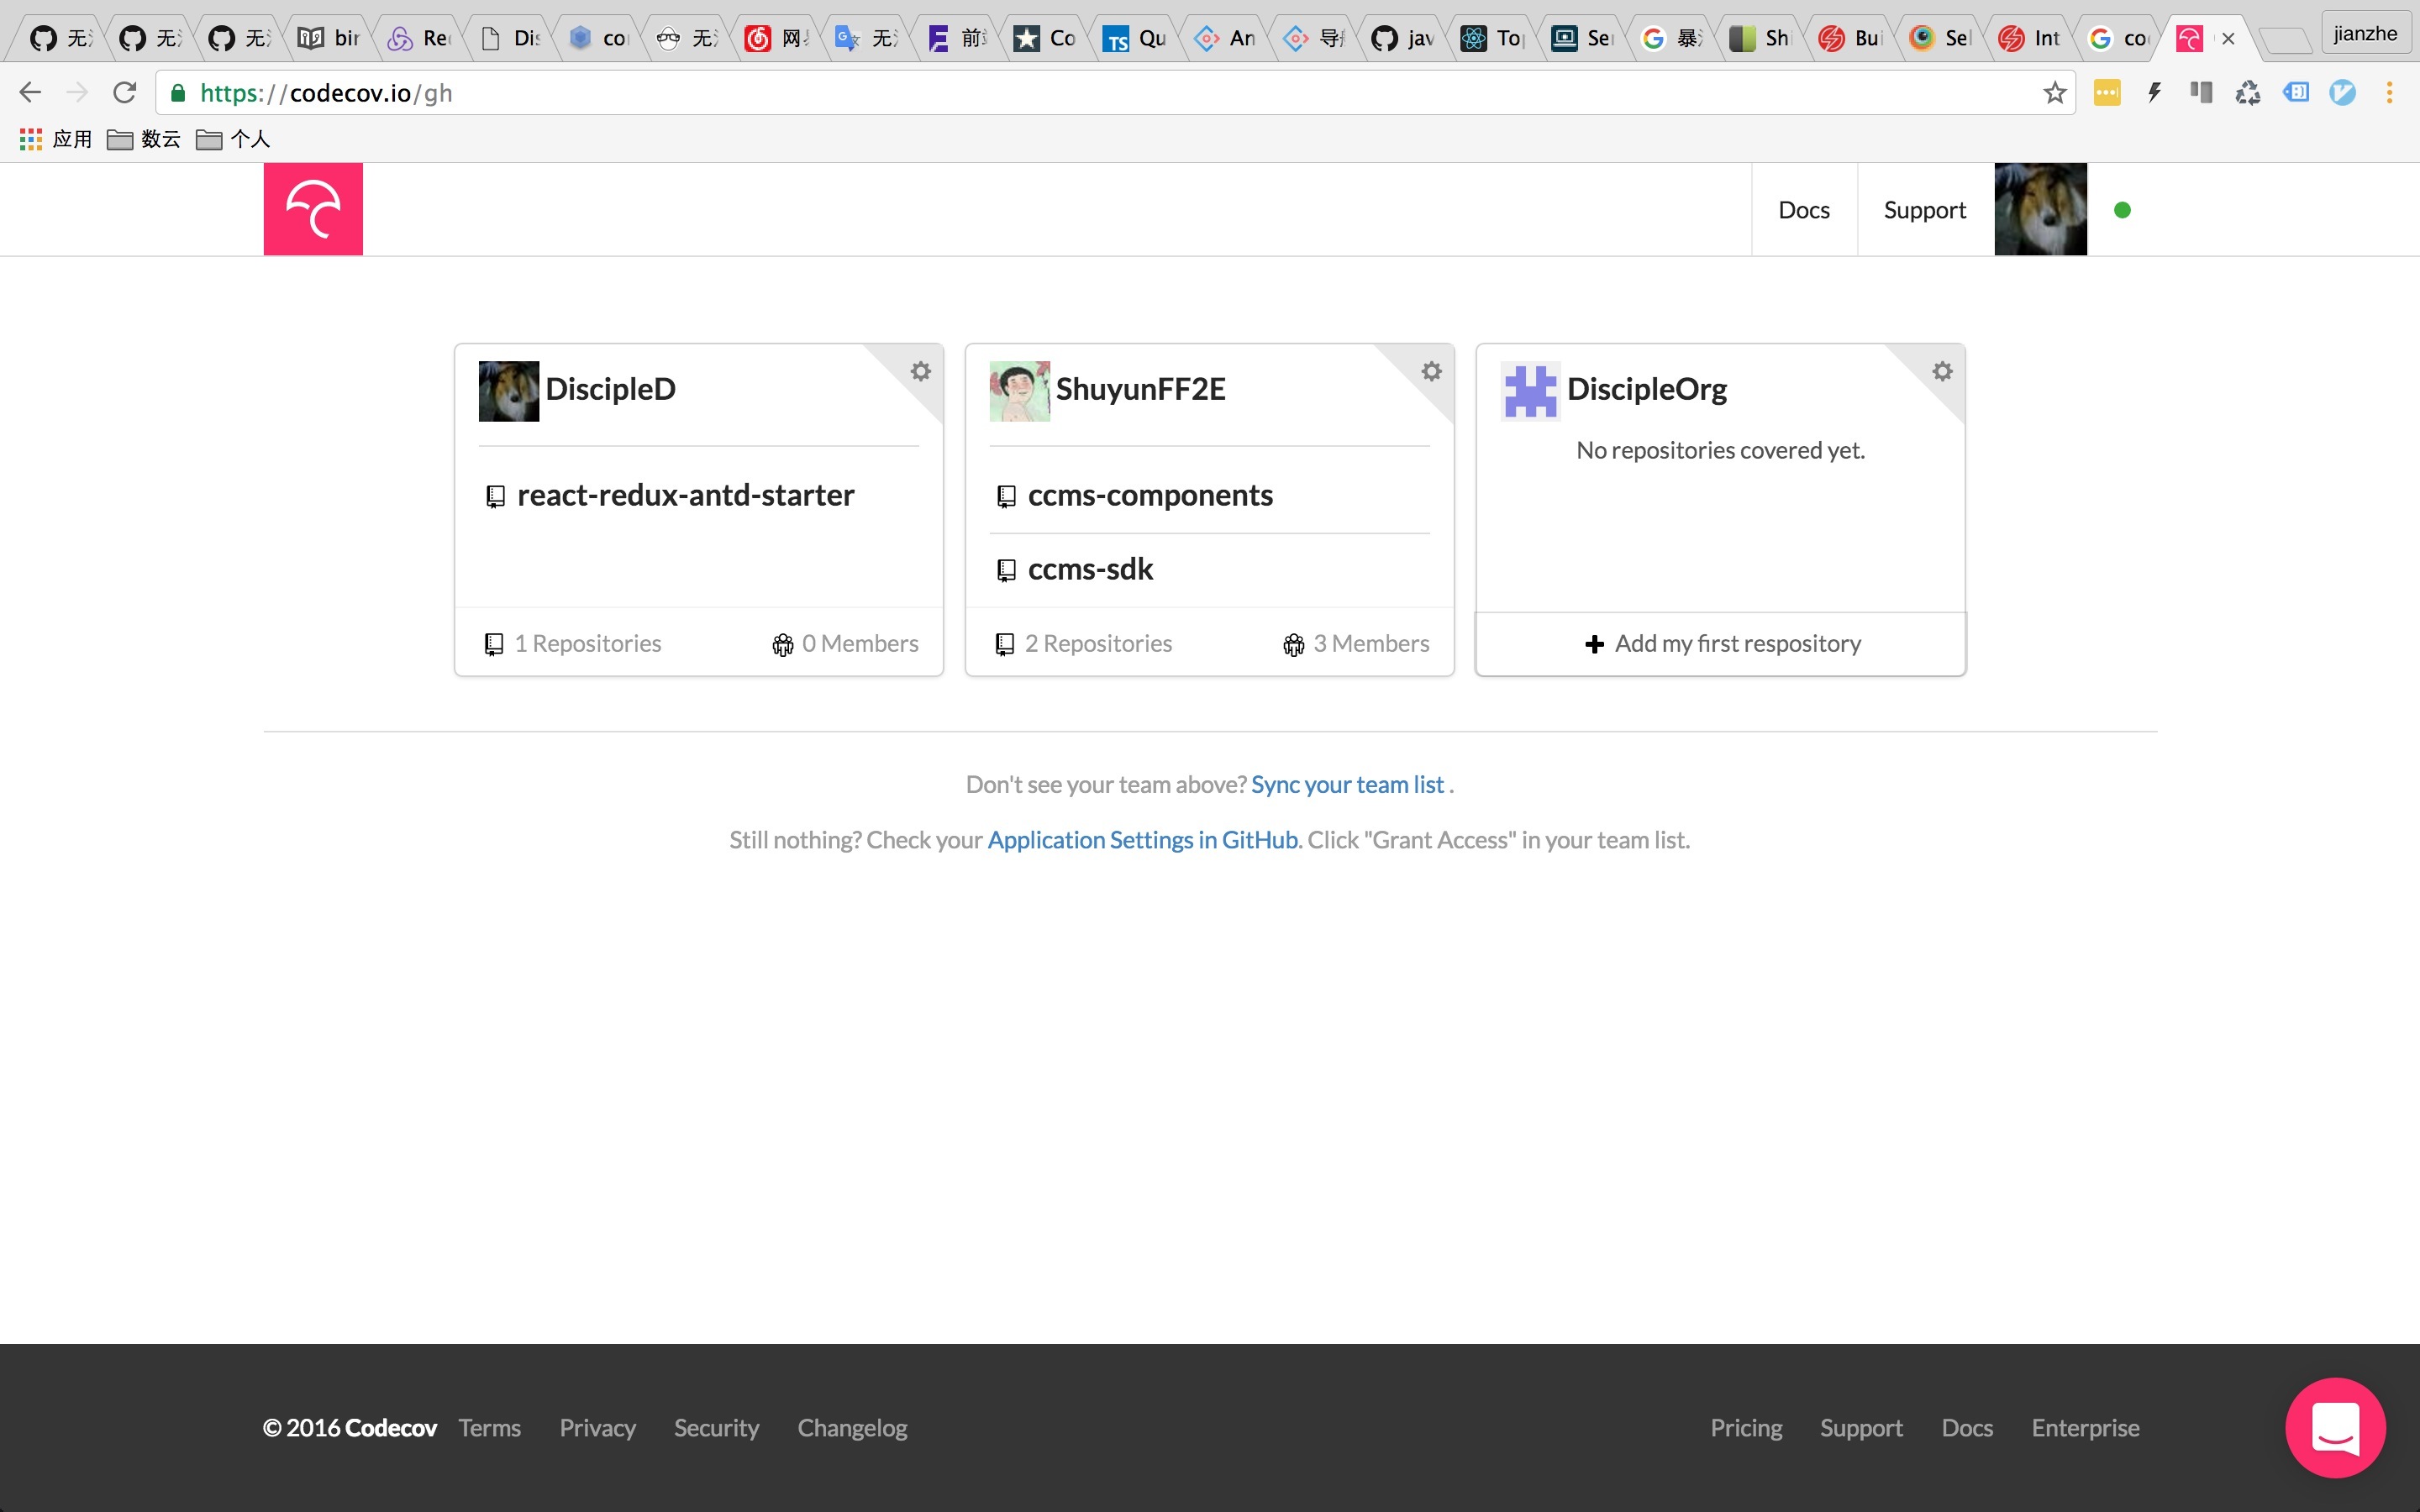Viewport: 2420px width, 1512px height.
Task: Click the lightning bolt extension icon
Action: (2155, 93)
